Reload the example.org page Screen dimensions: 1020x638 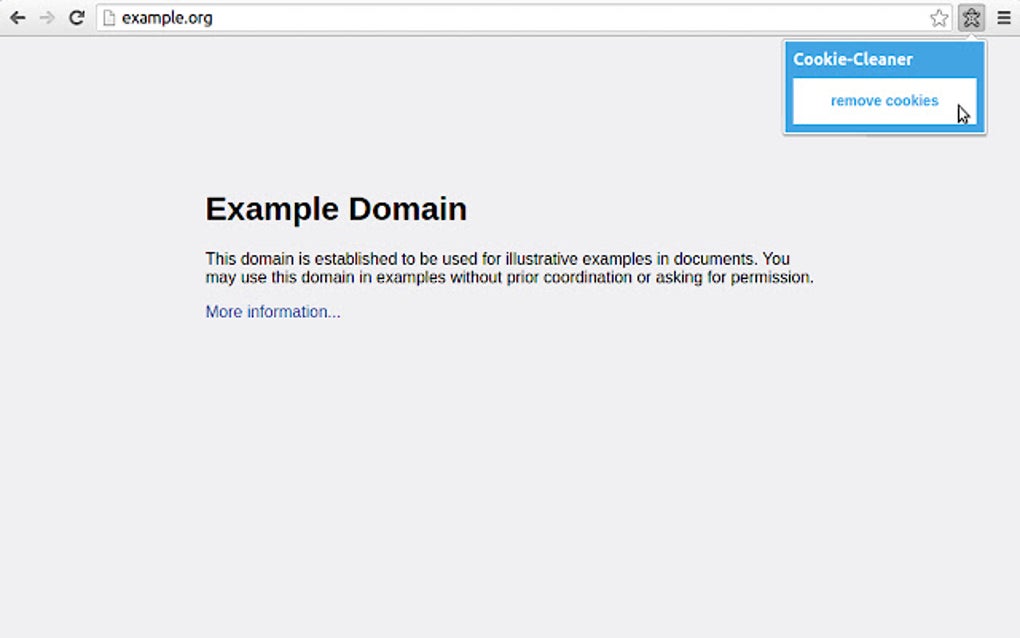coord(76,17)
